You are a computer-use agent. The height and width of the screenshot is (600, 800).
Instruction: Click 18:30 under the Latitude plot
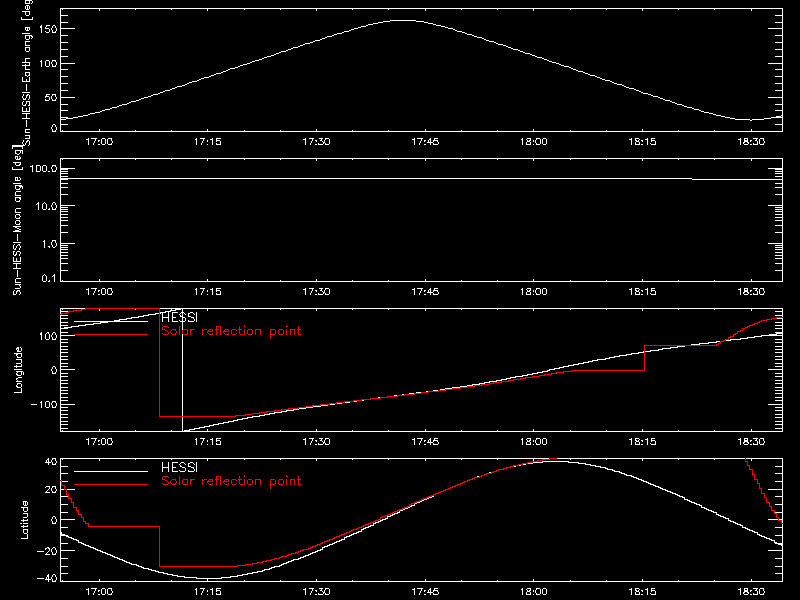click(751, 592)
